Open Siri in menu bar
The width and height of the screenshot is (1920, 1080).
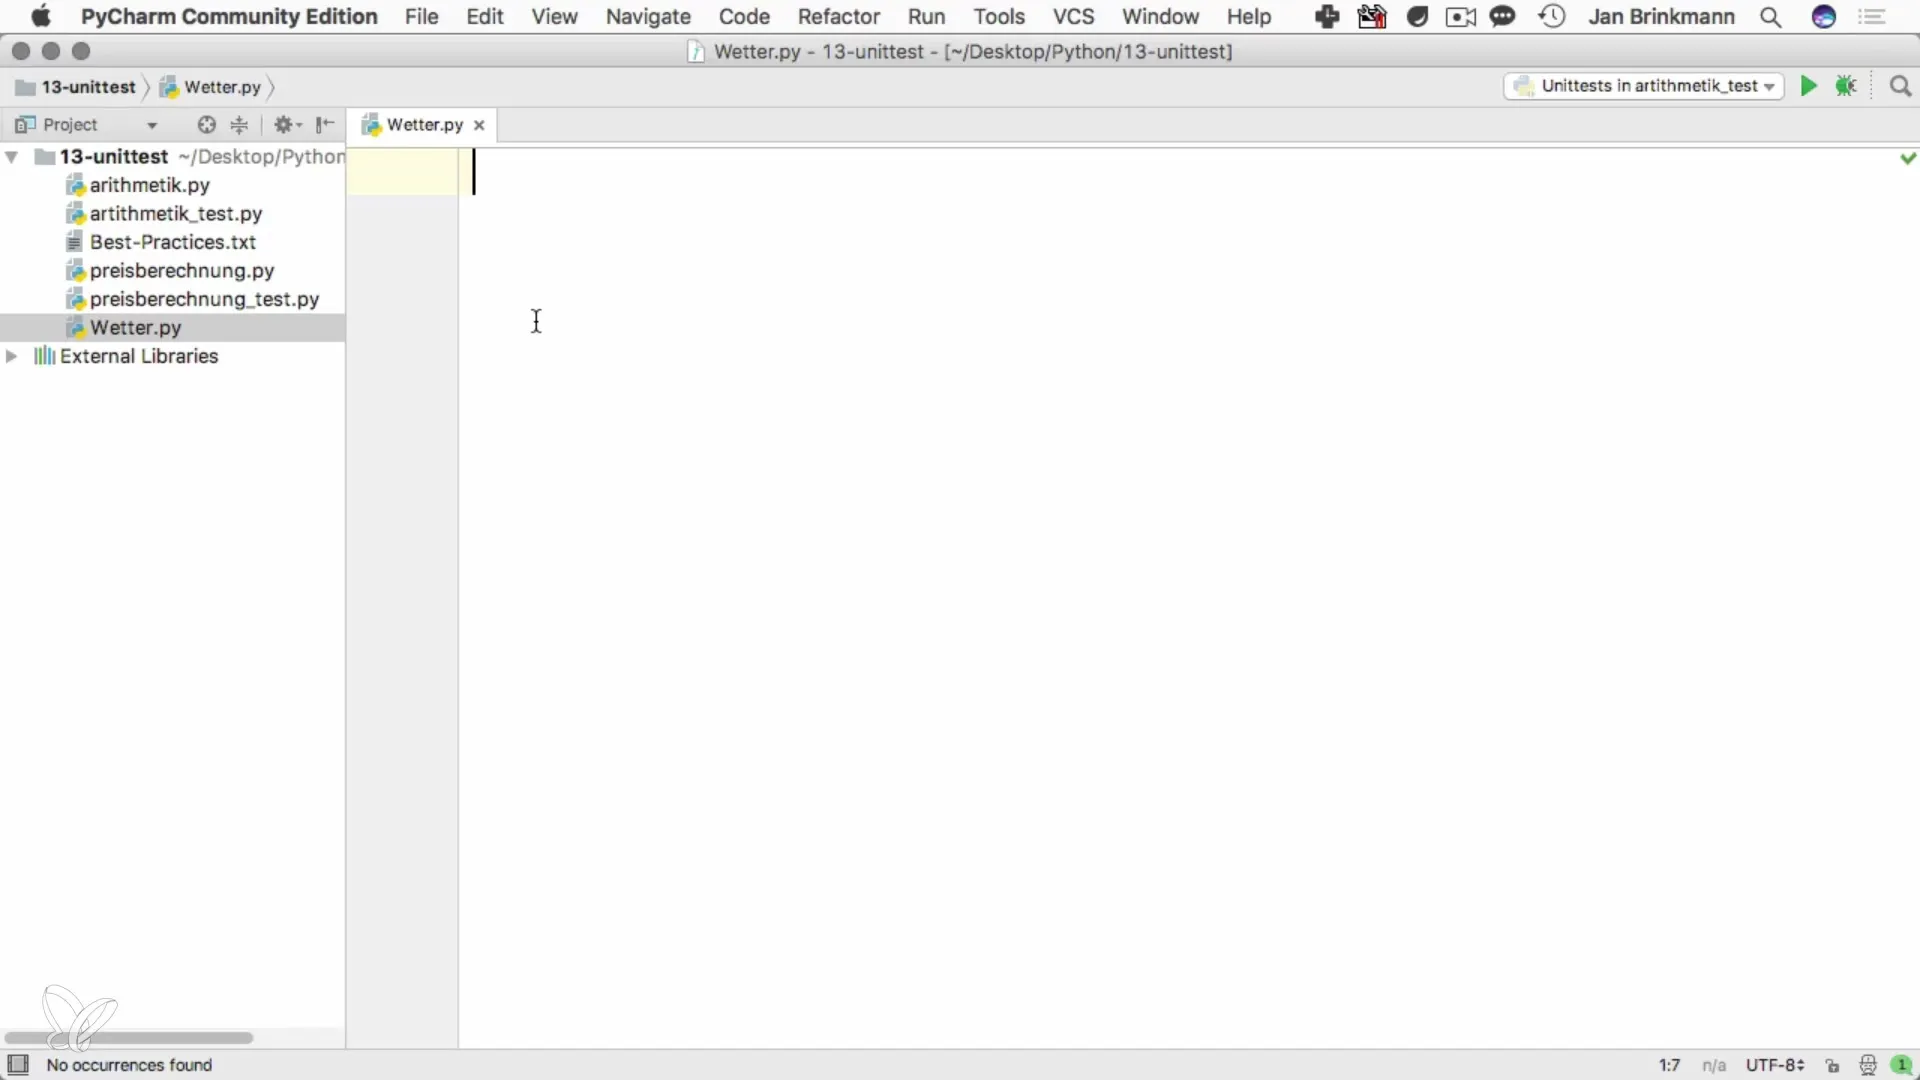[x=1824, y=17]
